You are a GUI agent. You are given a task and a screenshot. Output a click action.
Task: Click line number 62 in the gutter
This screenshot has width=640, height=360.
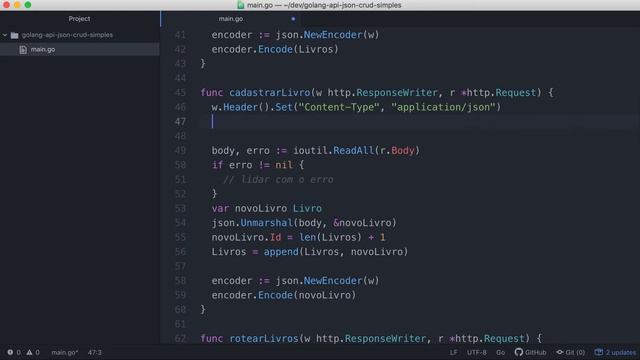click(x=180, y=338)
